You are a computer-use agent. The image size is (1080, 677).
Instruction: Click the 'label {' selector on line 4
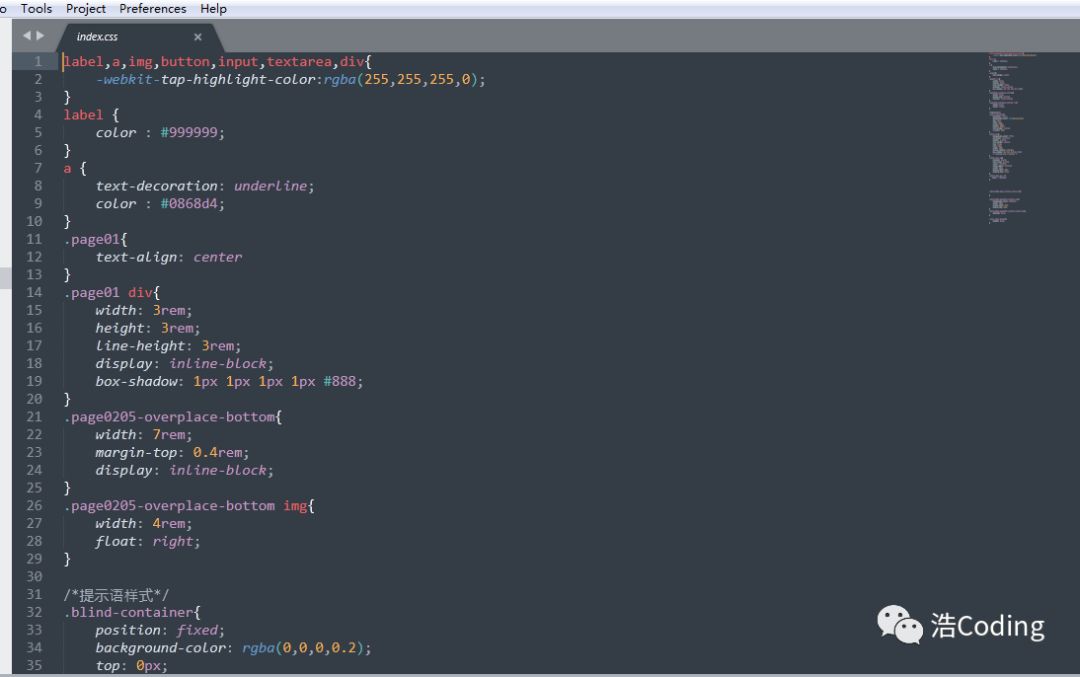91,115
